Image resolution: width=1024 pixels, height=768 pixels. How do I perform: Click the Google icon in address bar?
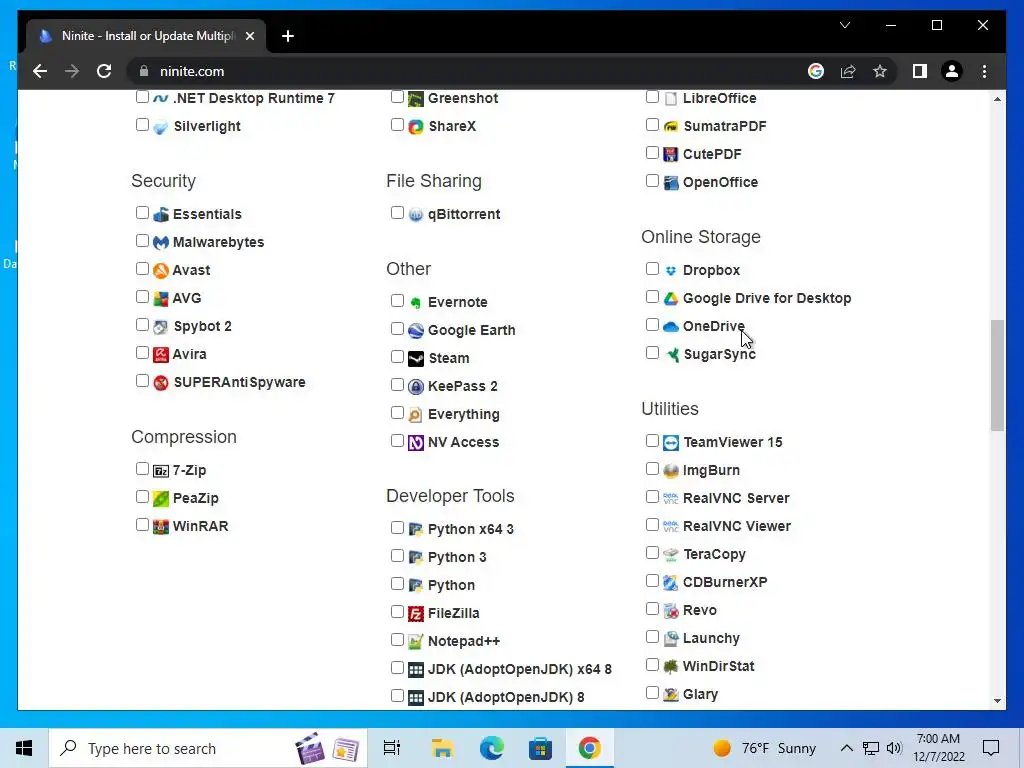816,71
